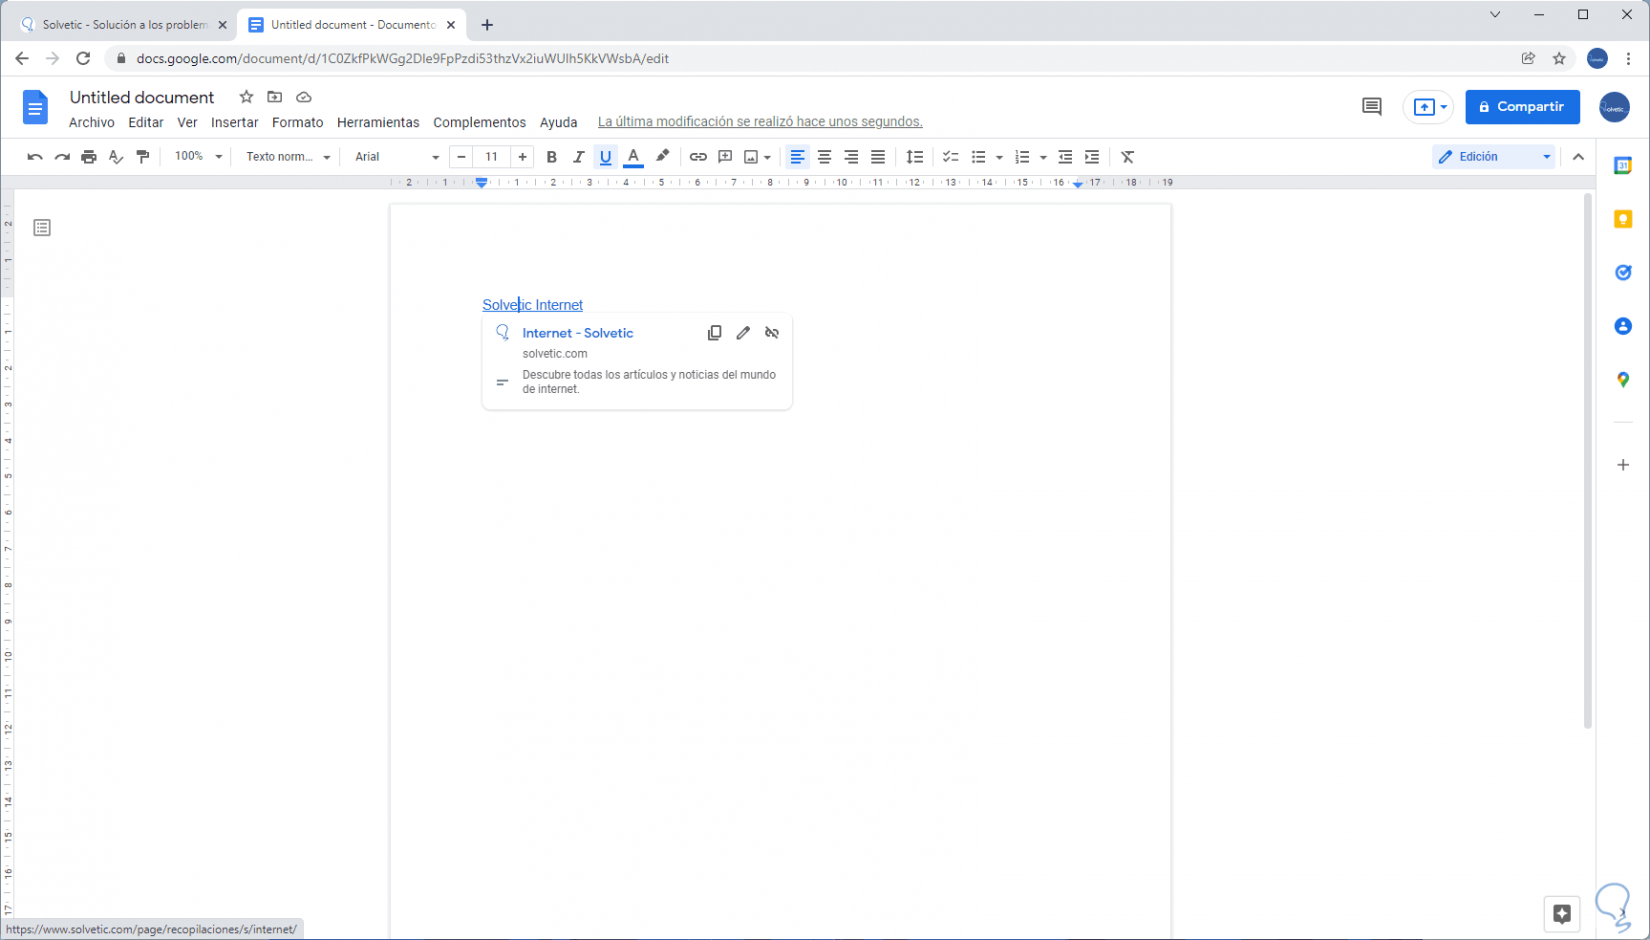Align the text to the left
The image size is (1650, 940).
797,157
